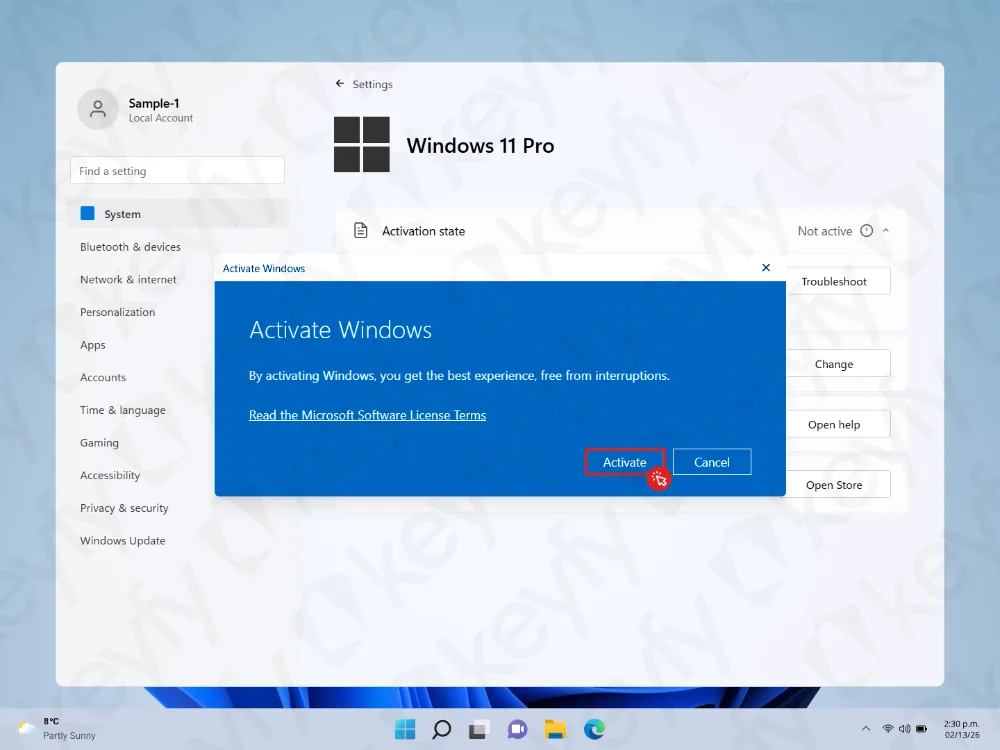
Task: Open Apps settings
Action: coord(92,345)
